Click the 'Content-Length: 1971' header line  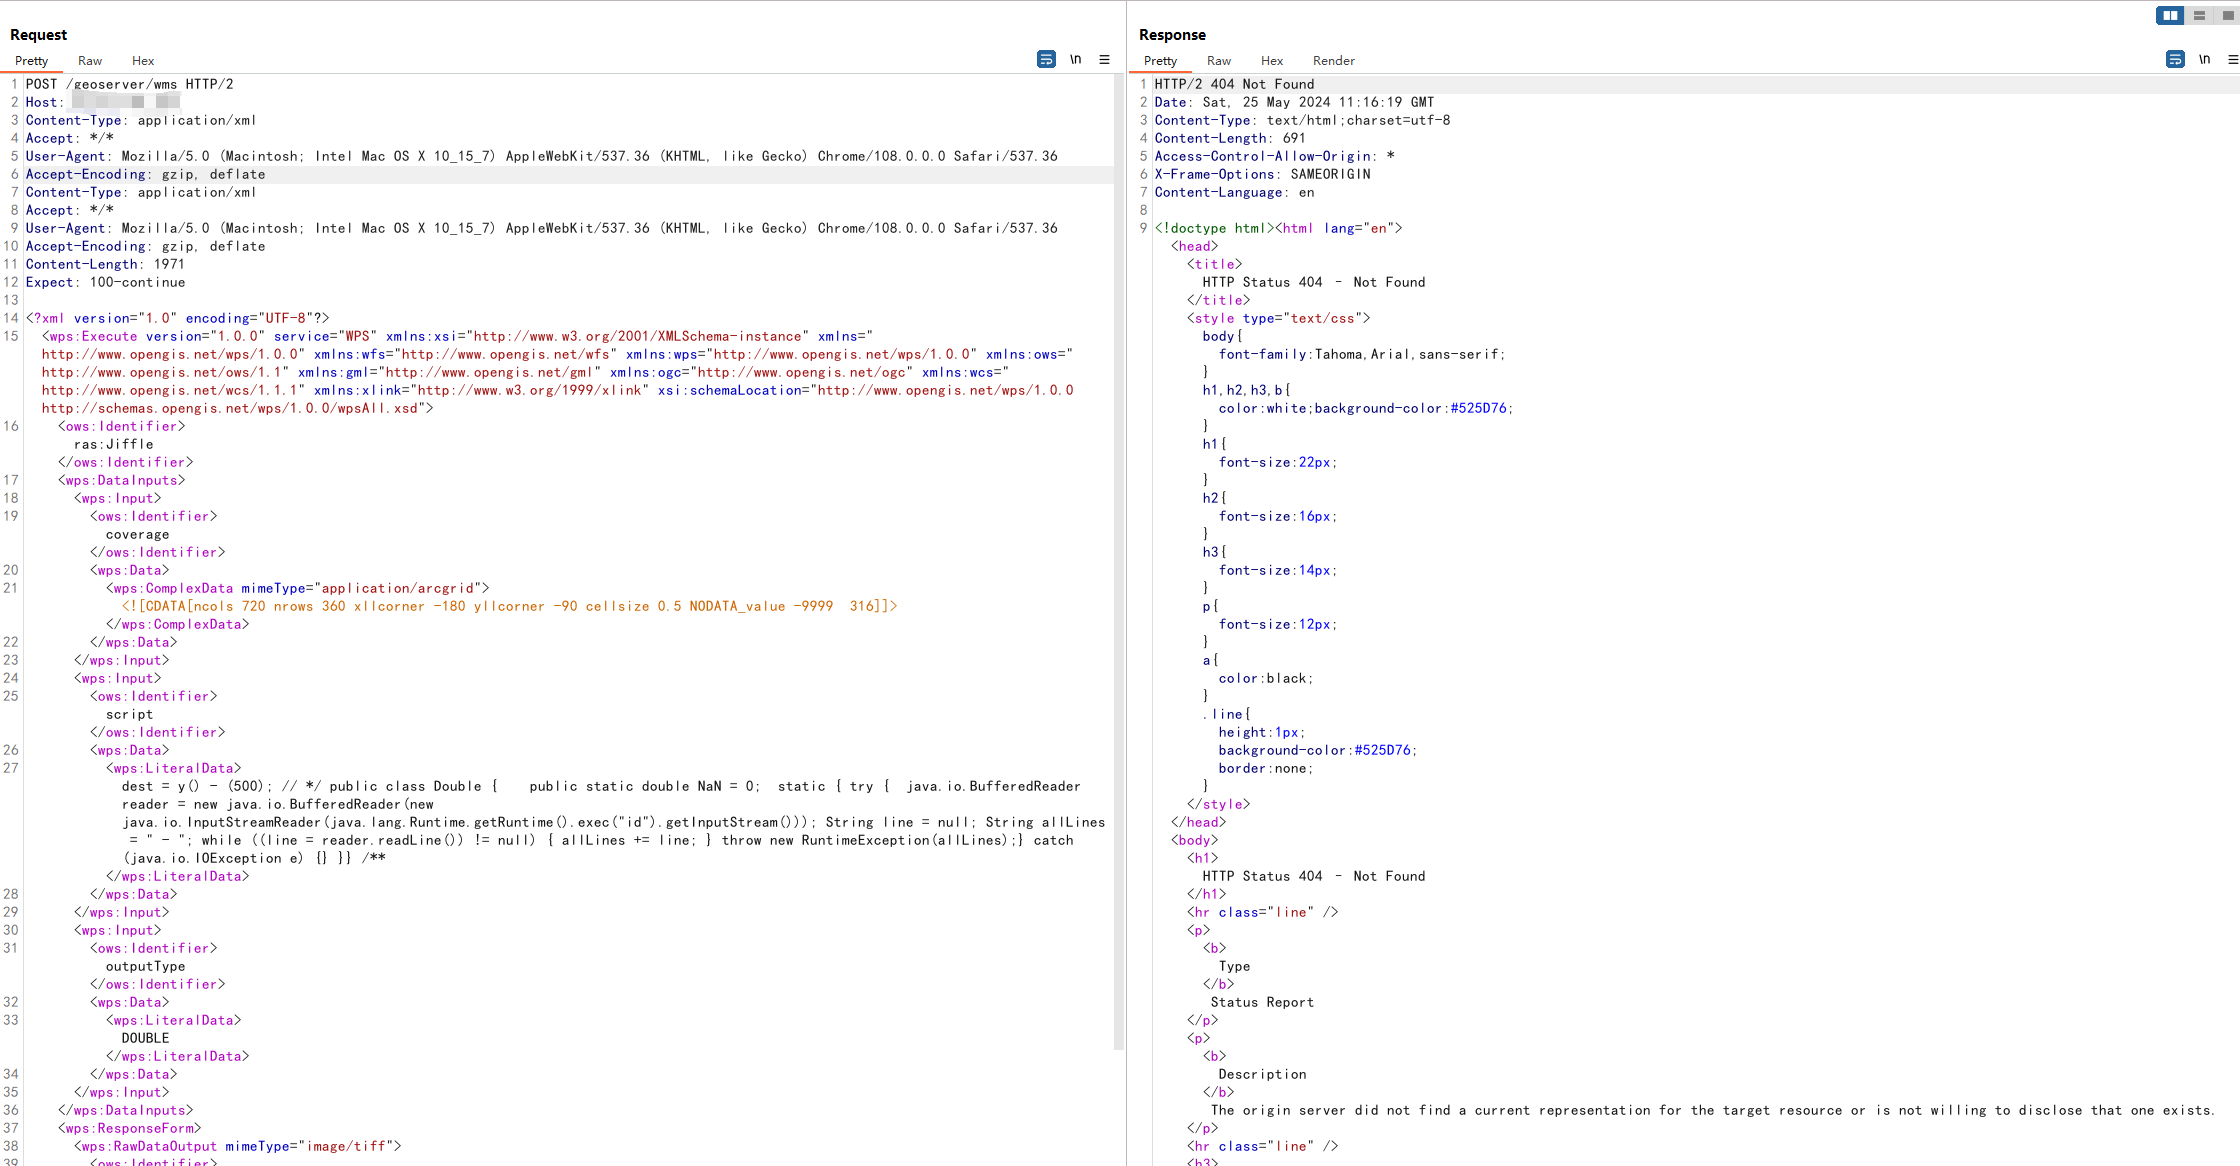click(105, 264)
